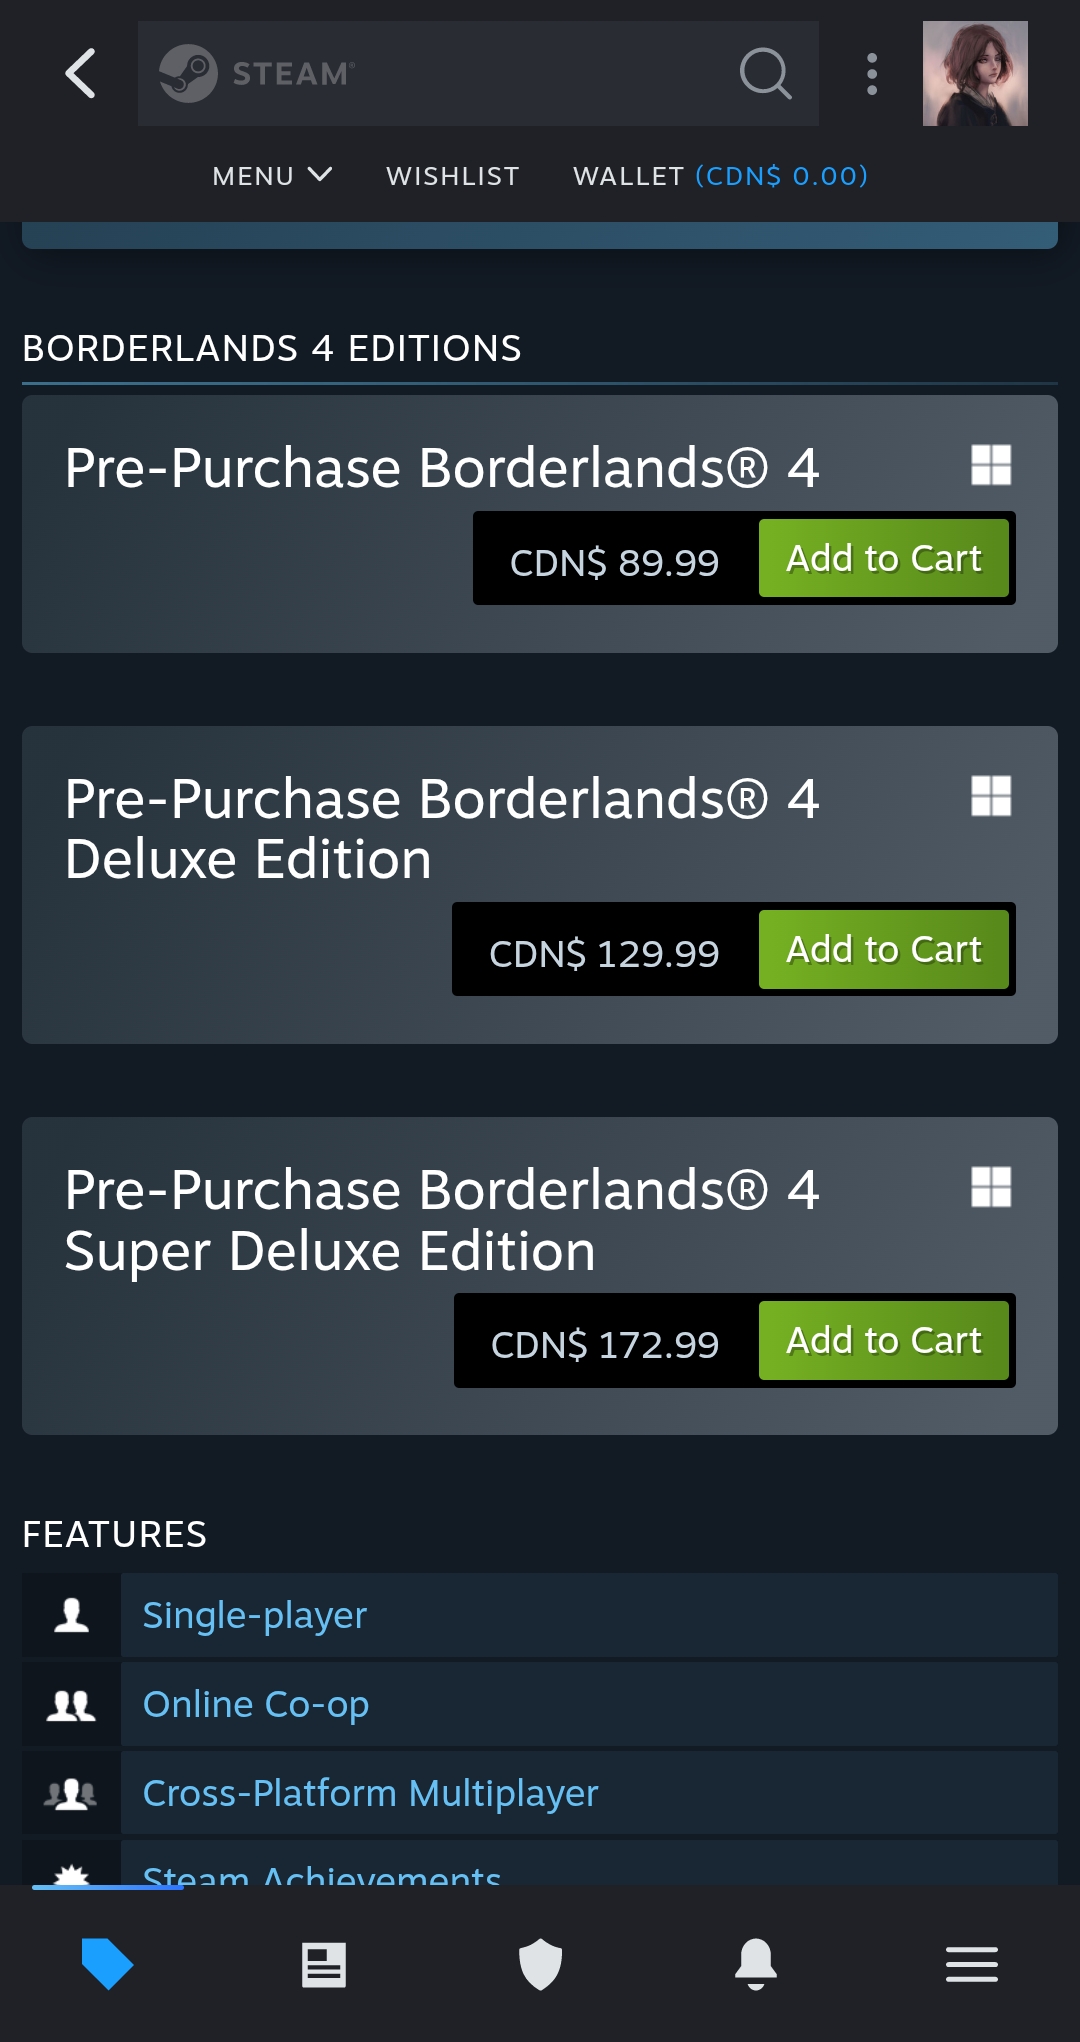Open the Store tab tag icon
The width and height of the screenshot is (1080, 2042).
tap(107, 1964)
